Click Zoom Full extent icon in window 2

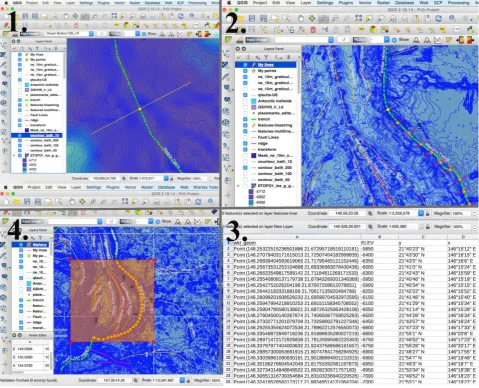(358, 18)
